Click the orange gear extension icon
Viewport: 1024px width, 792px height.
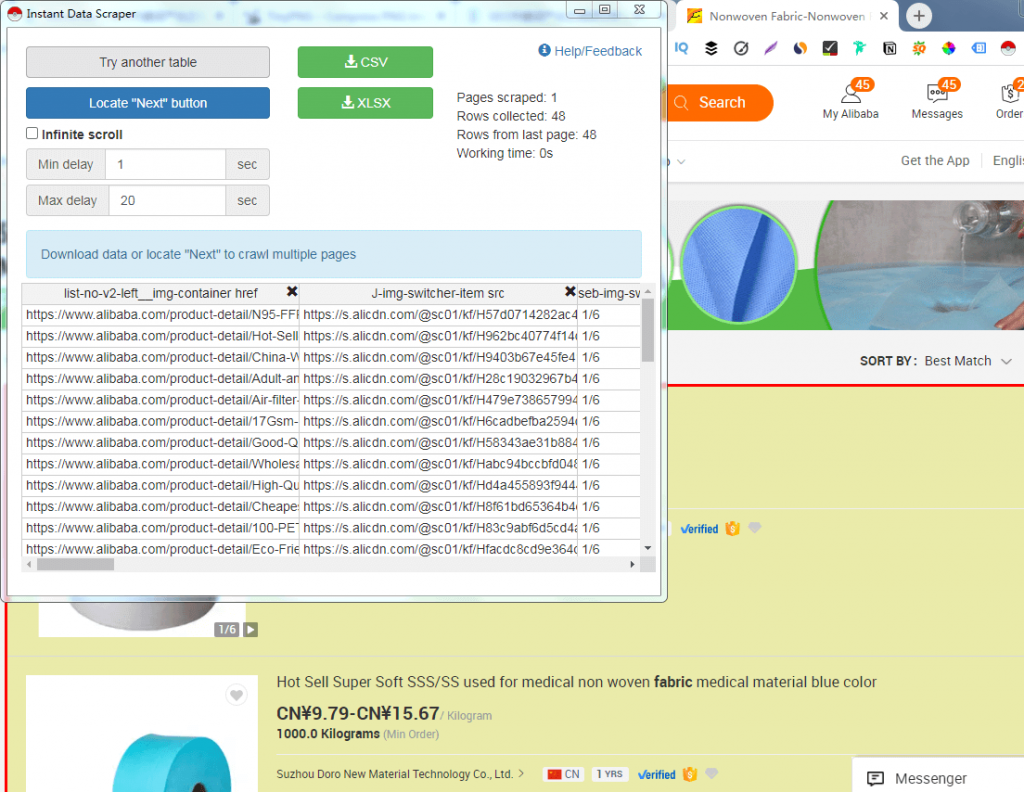pos(919,48)
